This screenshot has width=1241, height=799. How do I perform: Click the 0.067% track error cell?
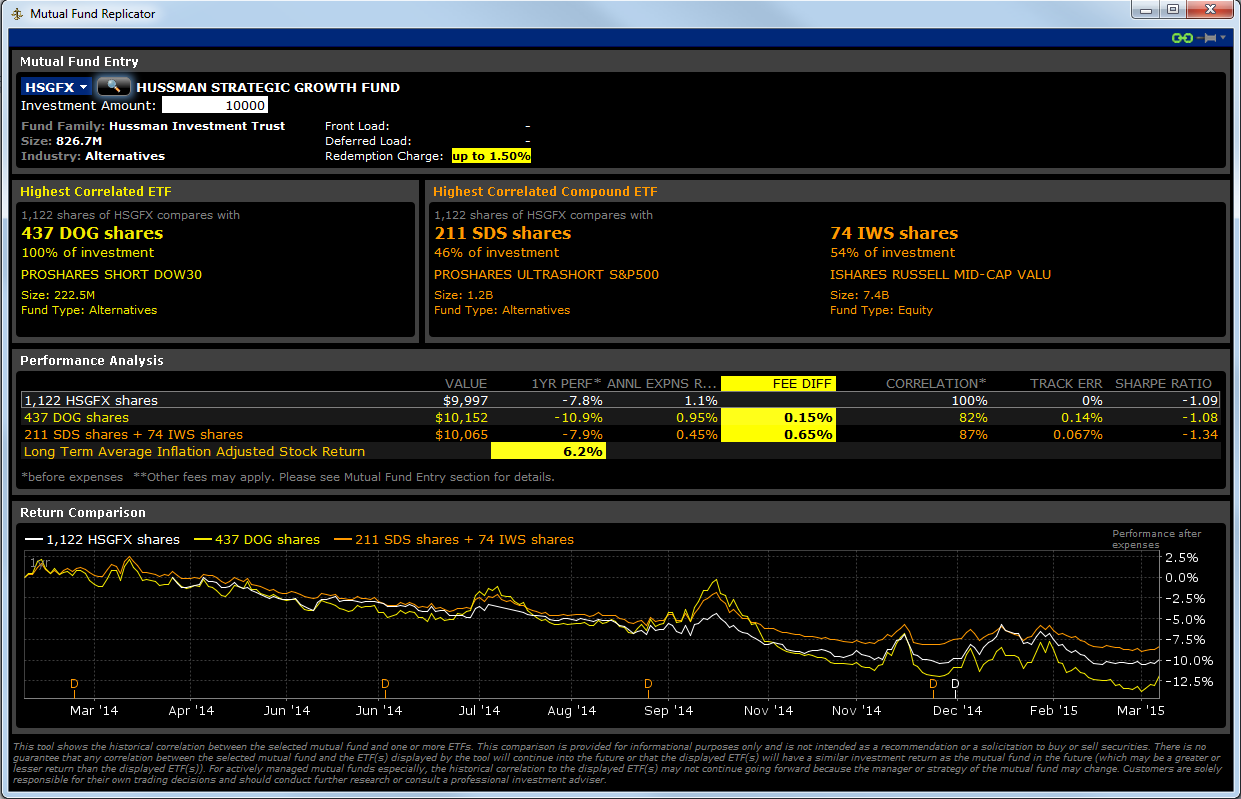1076,434
